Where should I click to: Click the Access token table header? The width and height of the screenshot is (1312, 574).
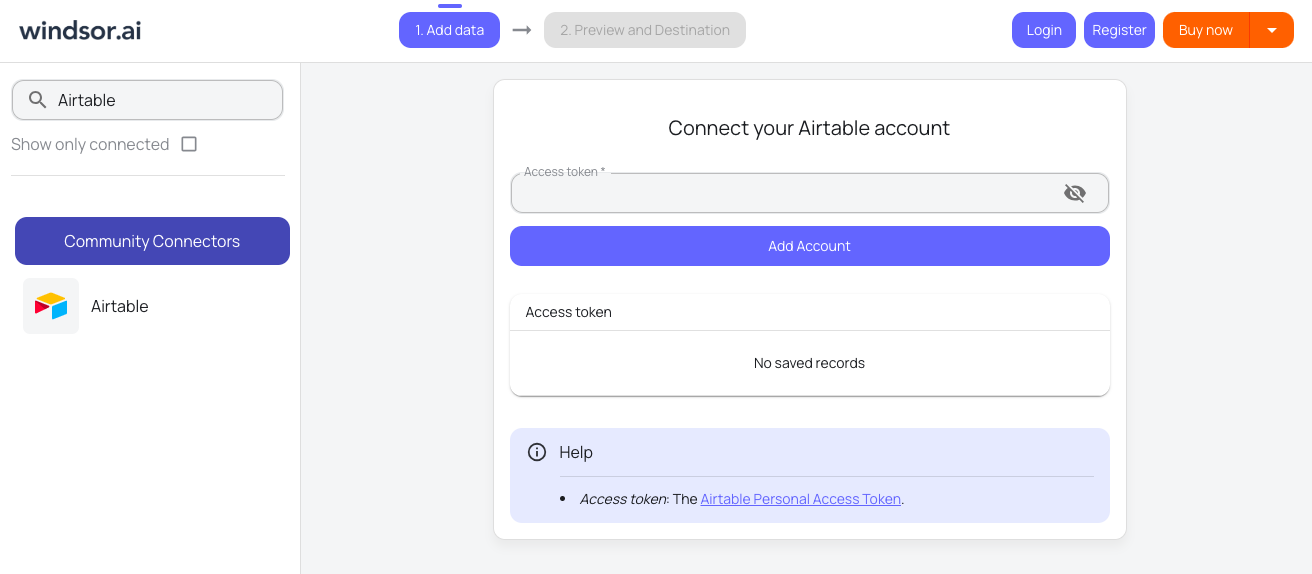(569, 312)
